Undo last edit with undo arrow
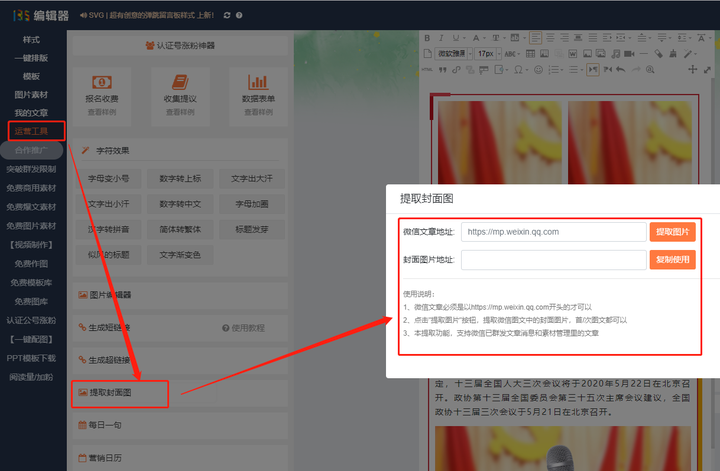Image resolution: width=720 pixels, height=471 pixels. click(620, 70)
